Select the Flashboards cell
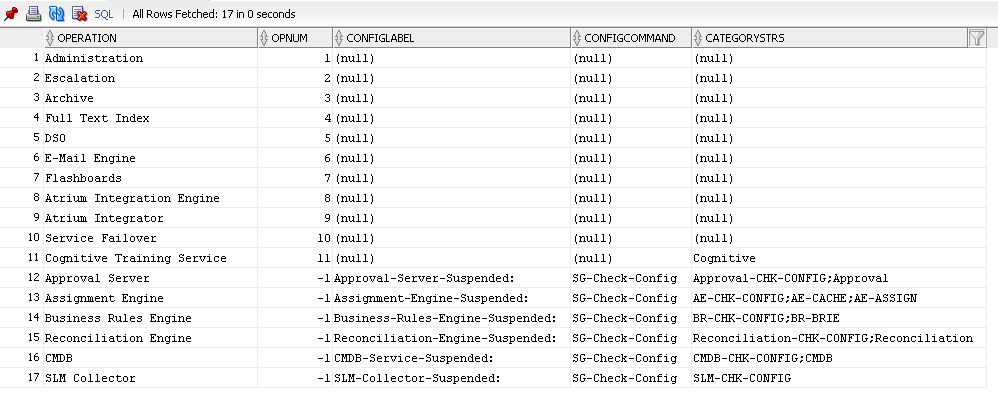 click(x=151, y=178)
